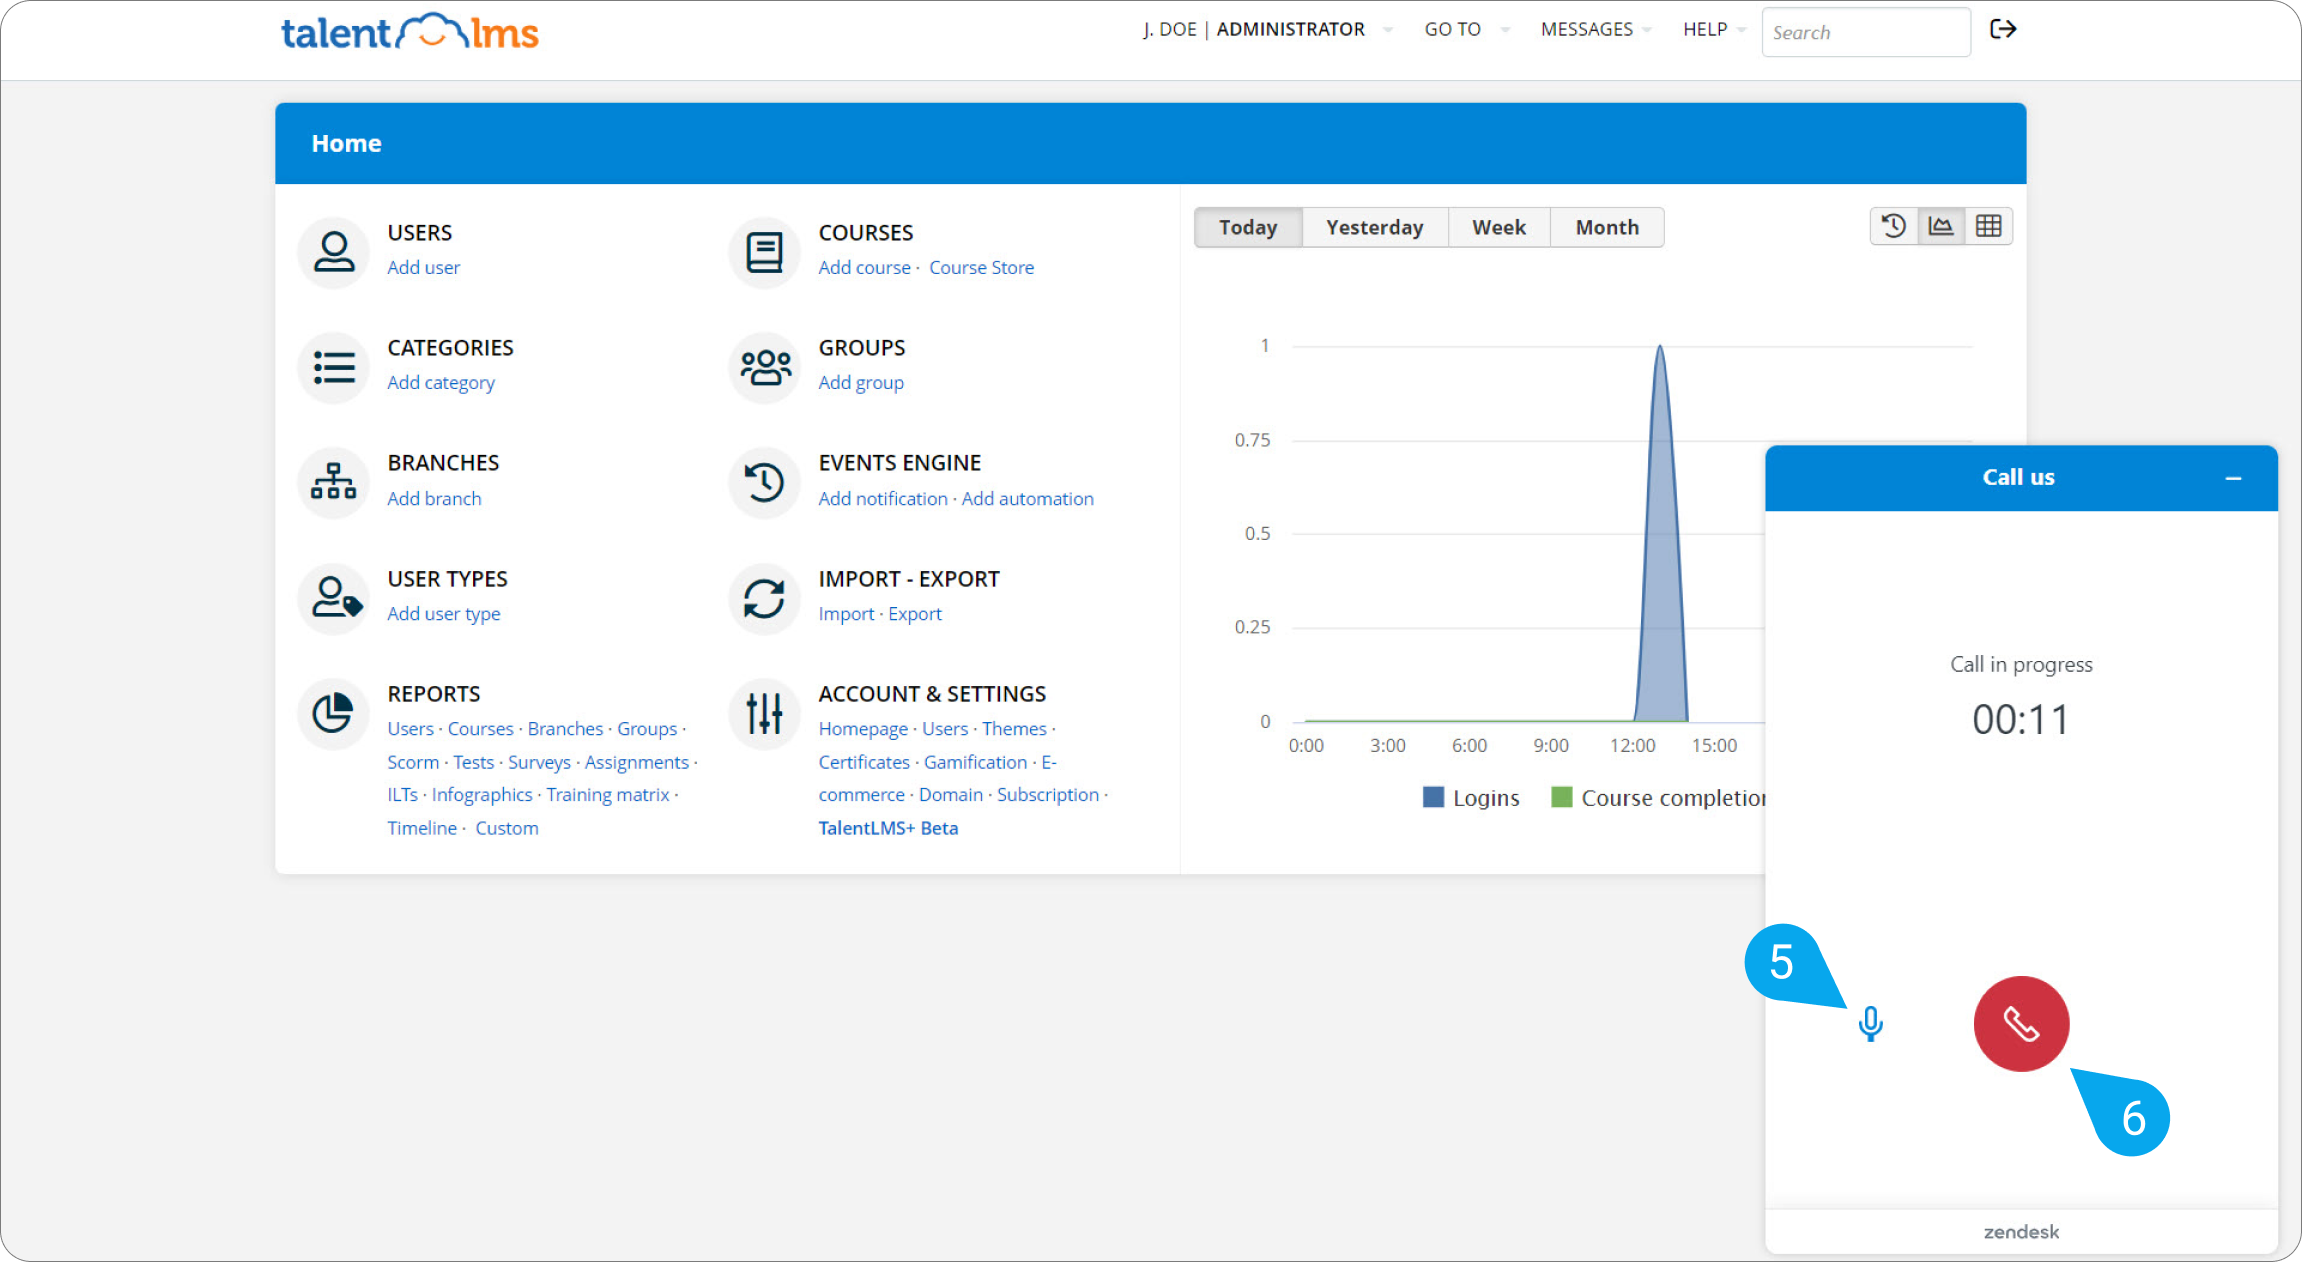This screenshot has height=1262, width=2302.
Task: Open the Reports pie chart icon
Action: tap(334, 713)
